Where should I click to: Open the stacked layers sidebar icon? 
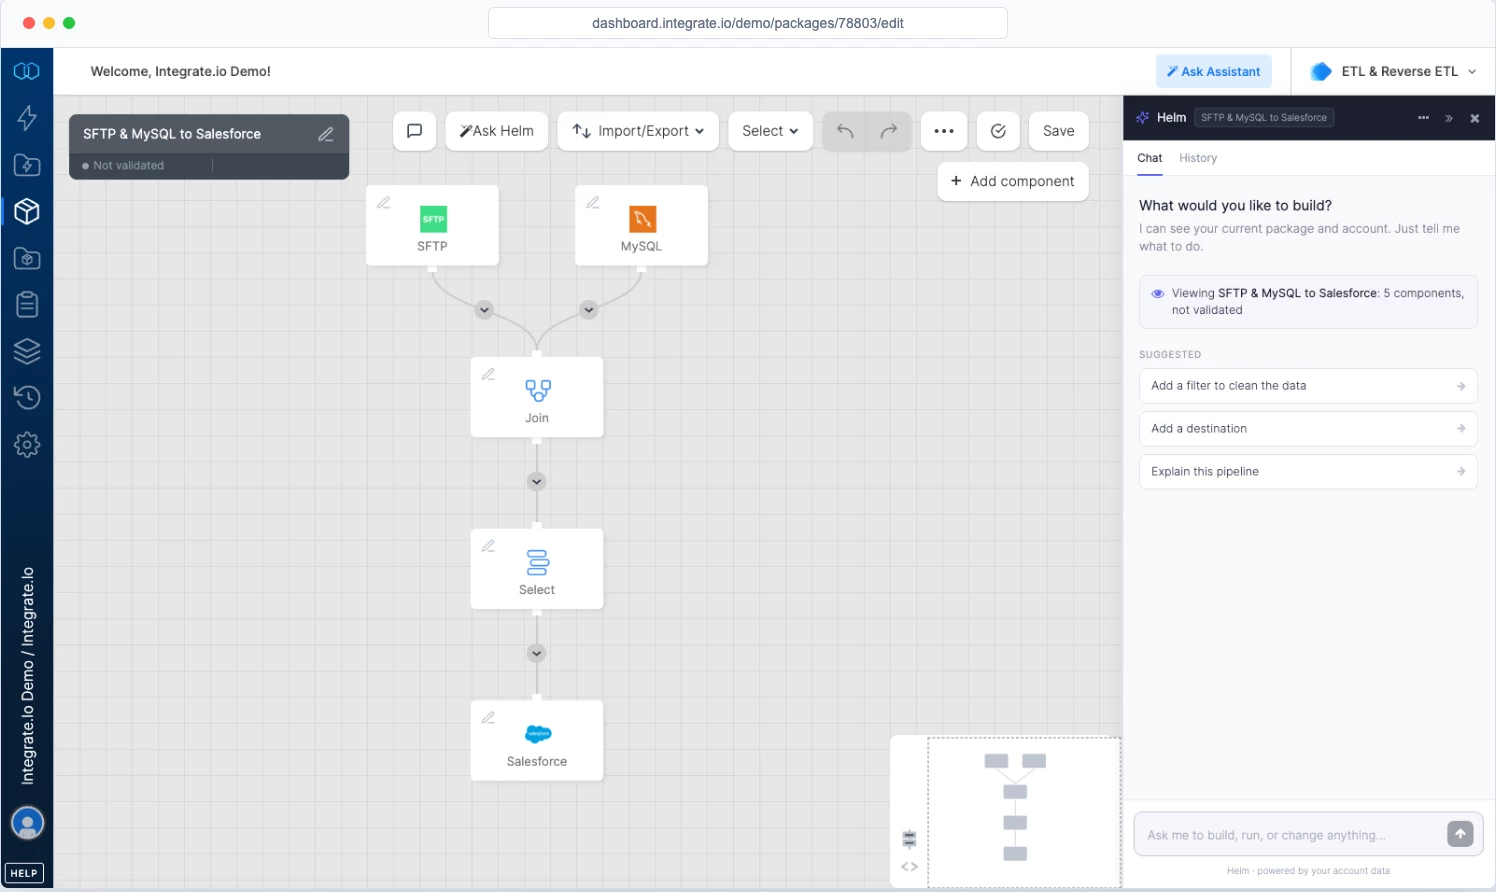(27, 351)
